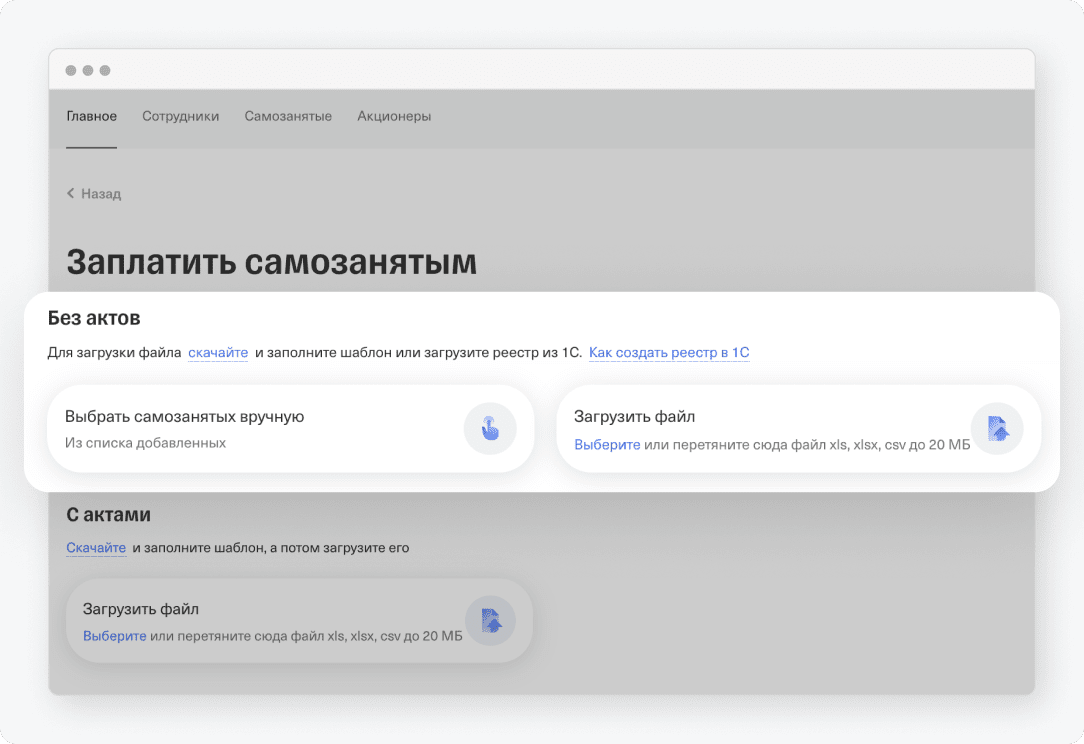Click Выберите in the Без актов upload card
Screen dimensions: 1084x744
(x=607, y=444)
